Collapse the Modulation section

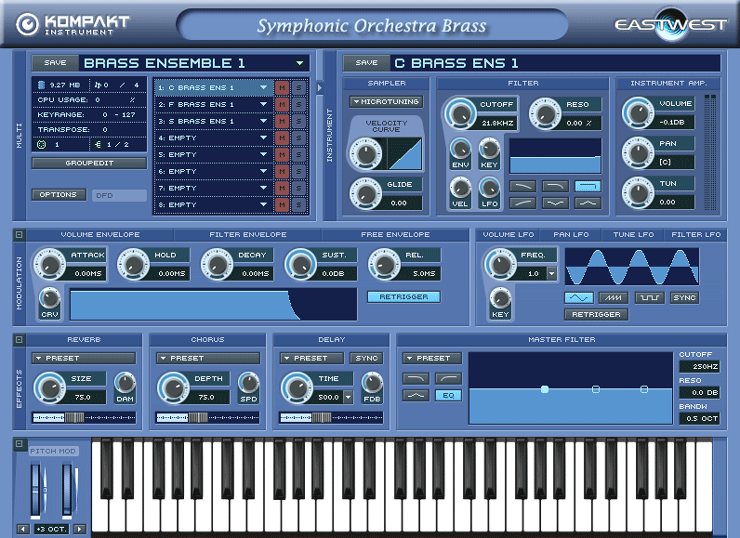coord(19,235)
